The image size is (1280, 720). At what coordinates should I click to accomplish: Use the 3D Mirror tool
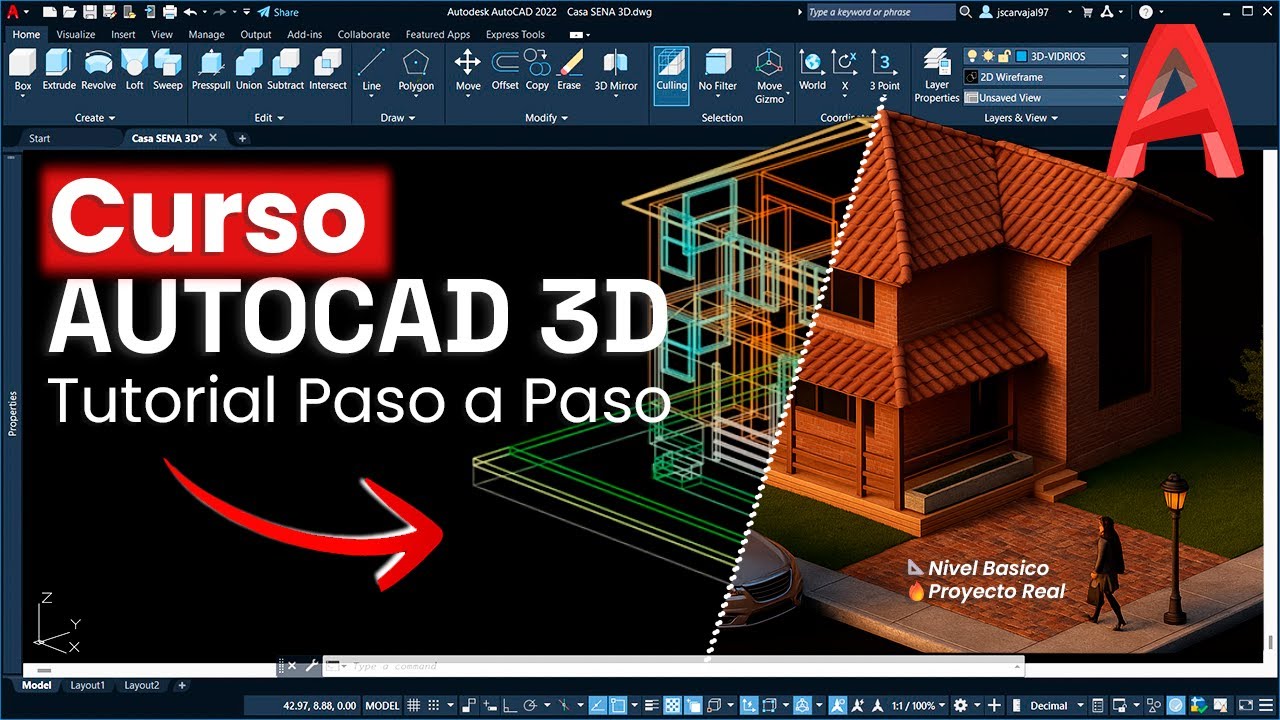pos(616,70)
